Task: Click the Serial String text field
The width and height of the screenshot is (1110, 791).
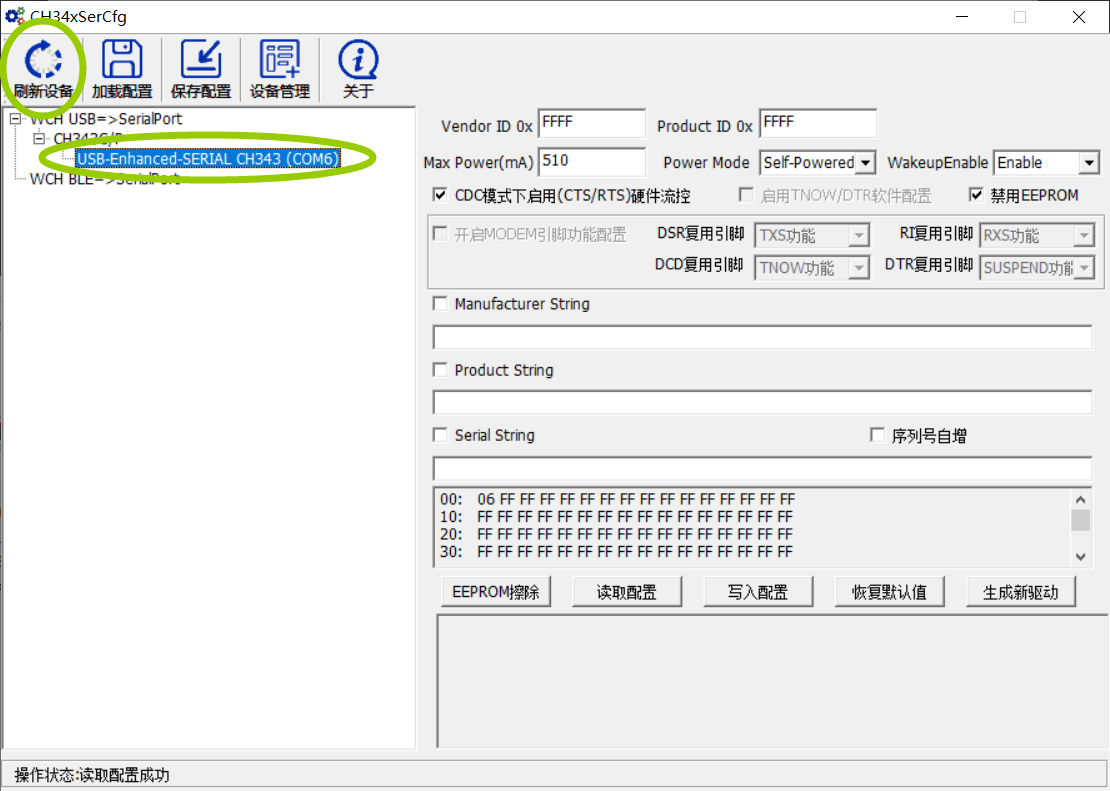Action: 762,468
